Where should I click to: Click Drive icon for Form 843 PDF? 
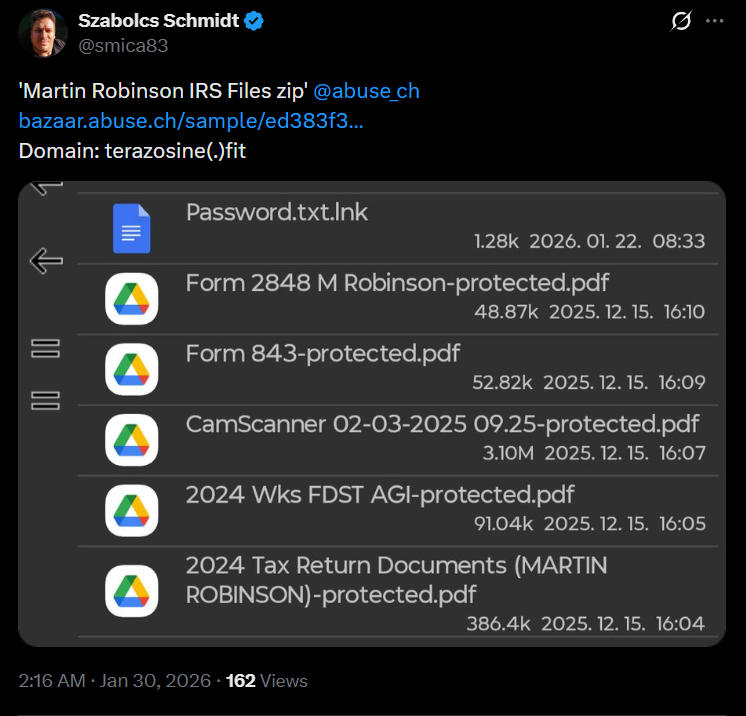point(131,368)
